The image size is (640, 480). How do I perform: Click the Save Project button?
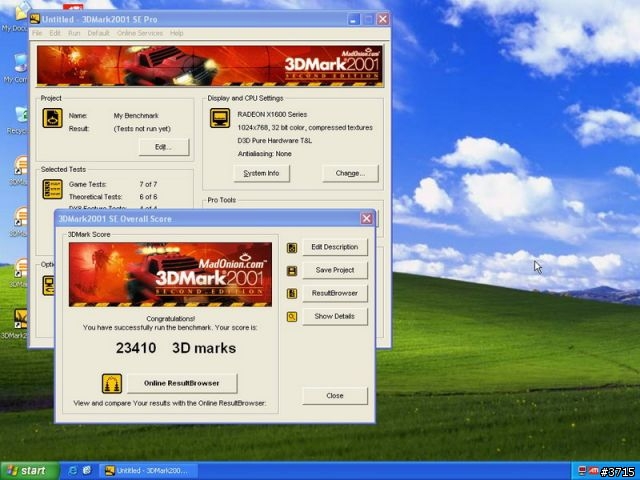coord(335,270)
